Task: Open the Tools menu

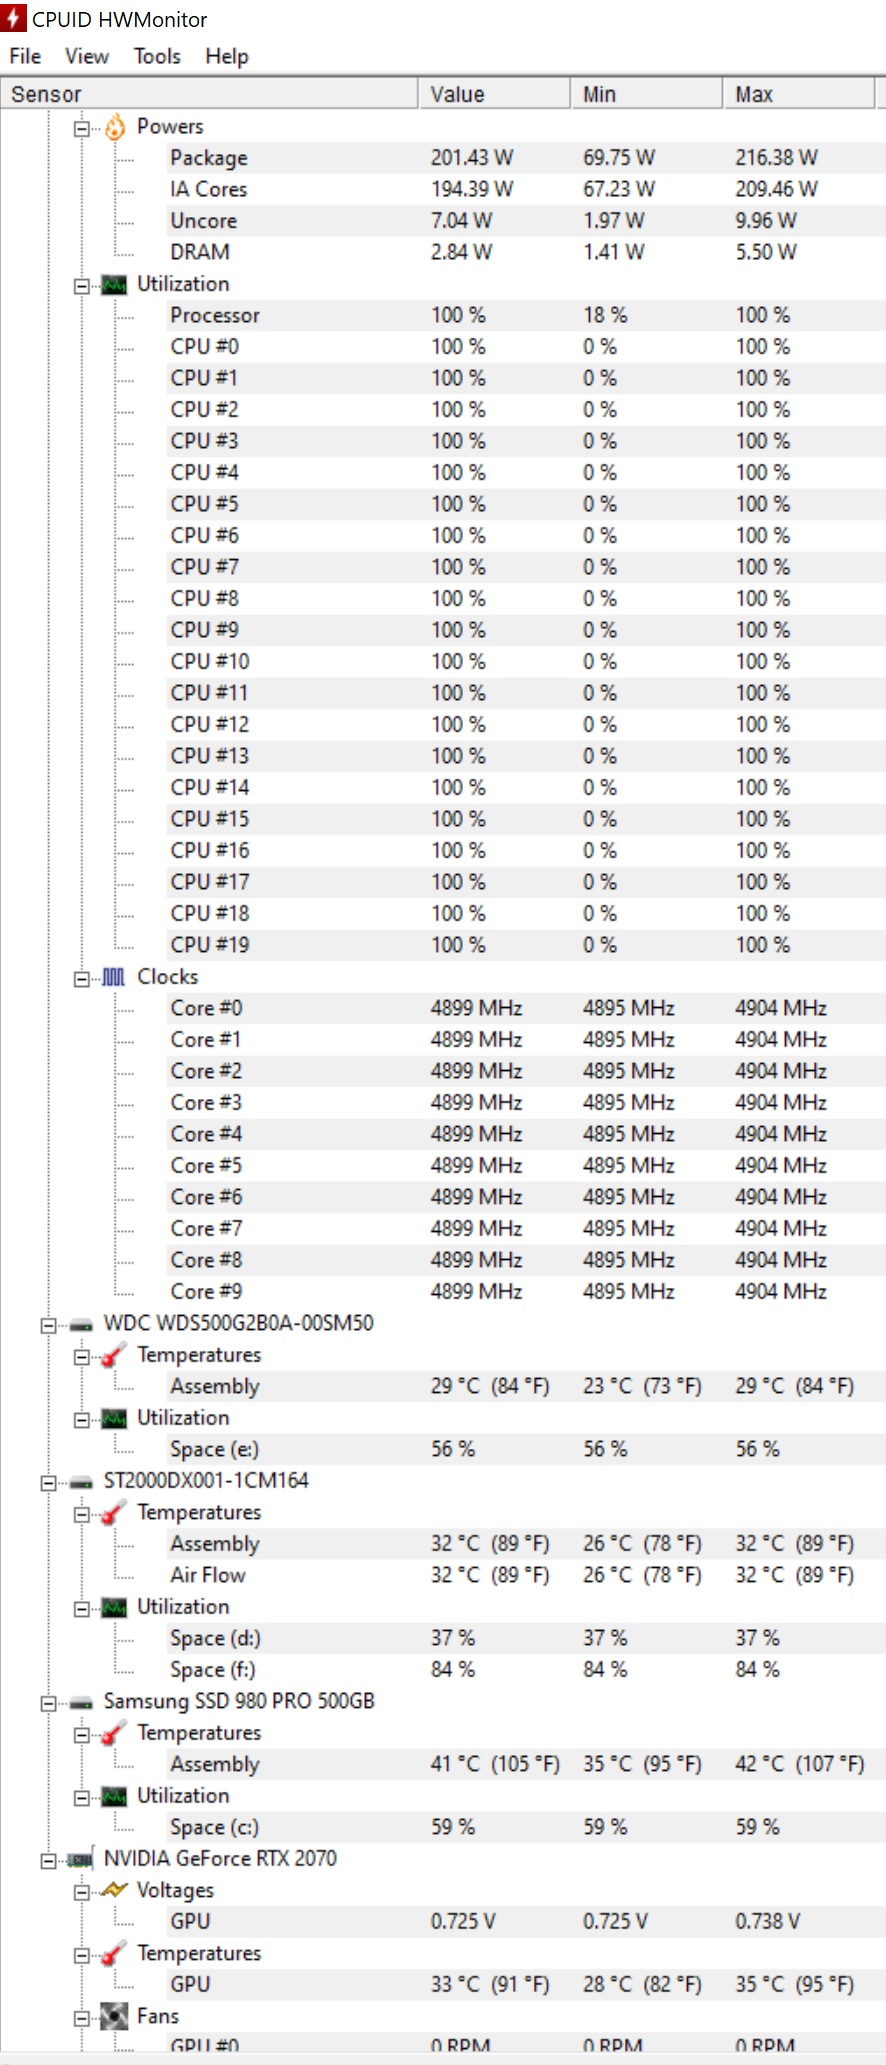Action: tap(157, 56)
